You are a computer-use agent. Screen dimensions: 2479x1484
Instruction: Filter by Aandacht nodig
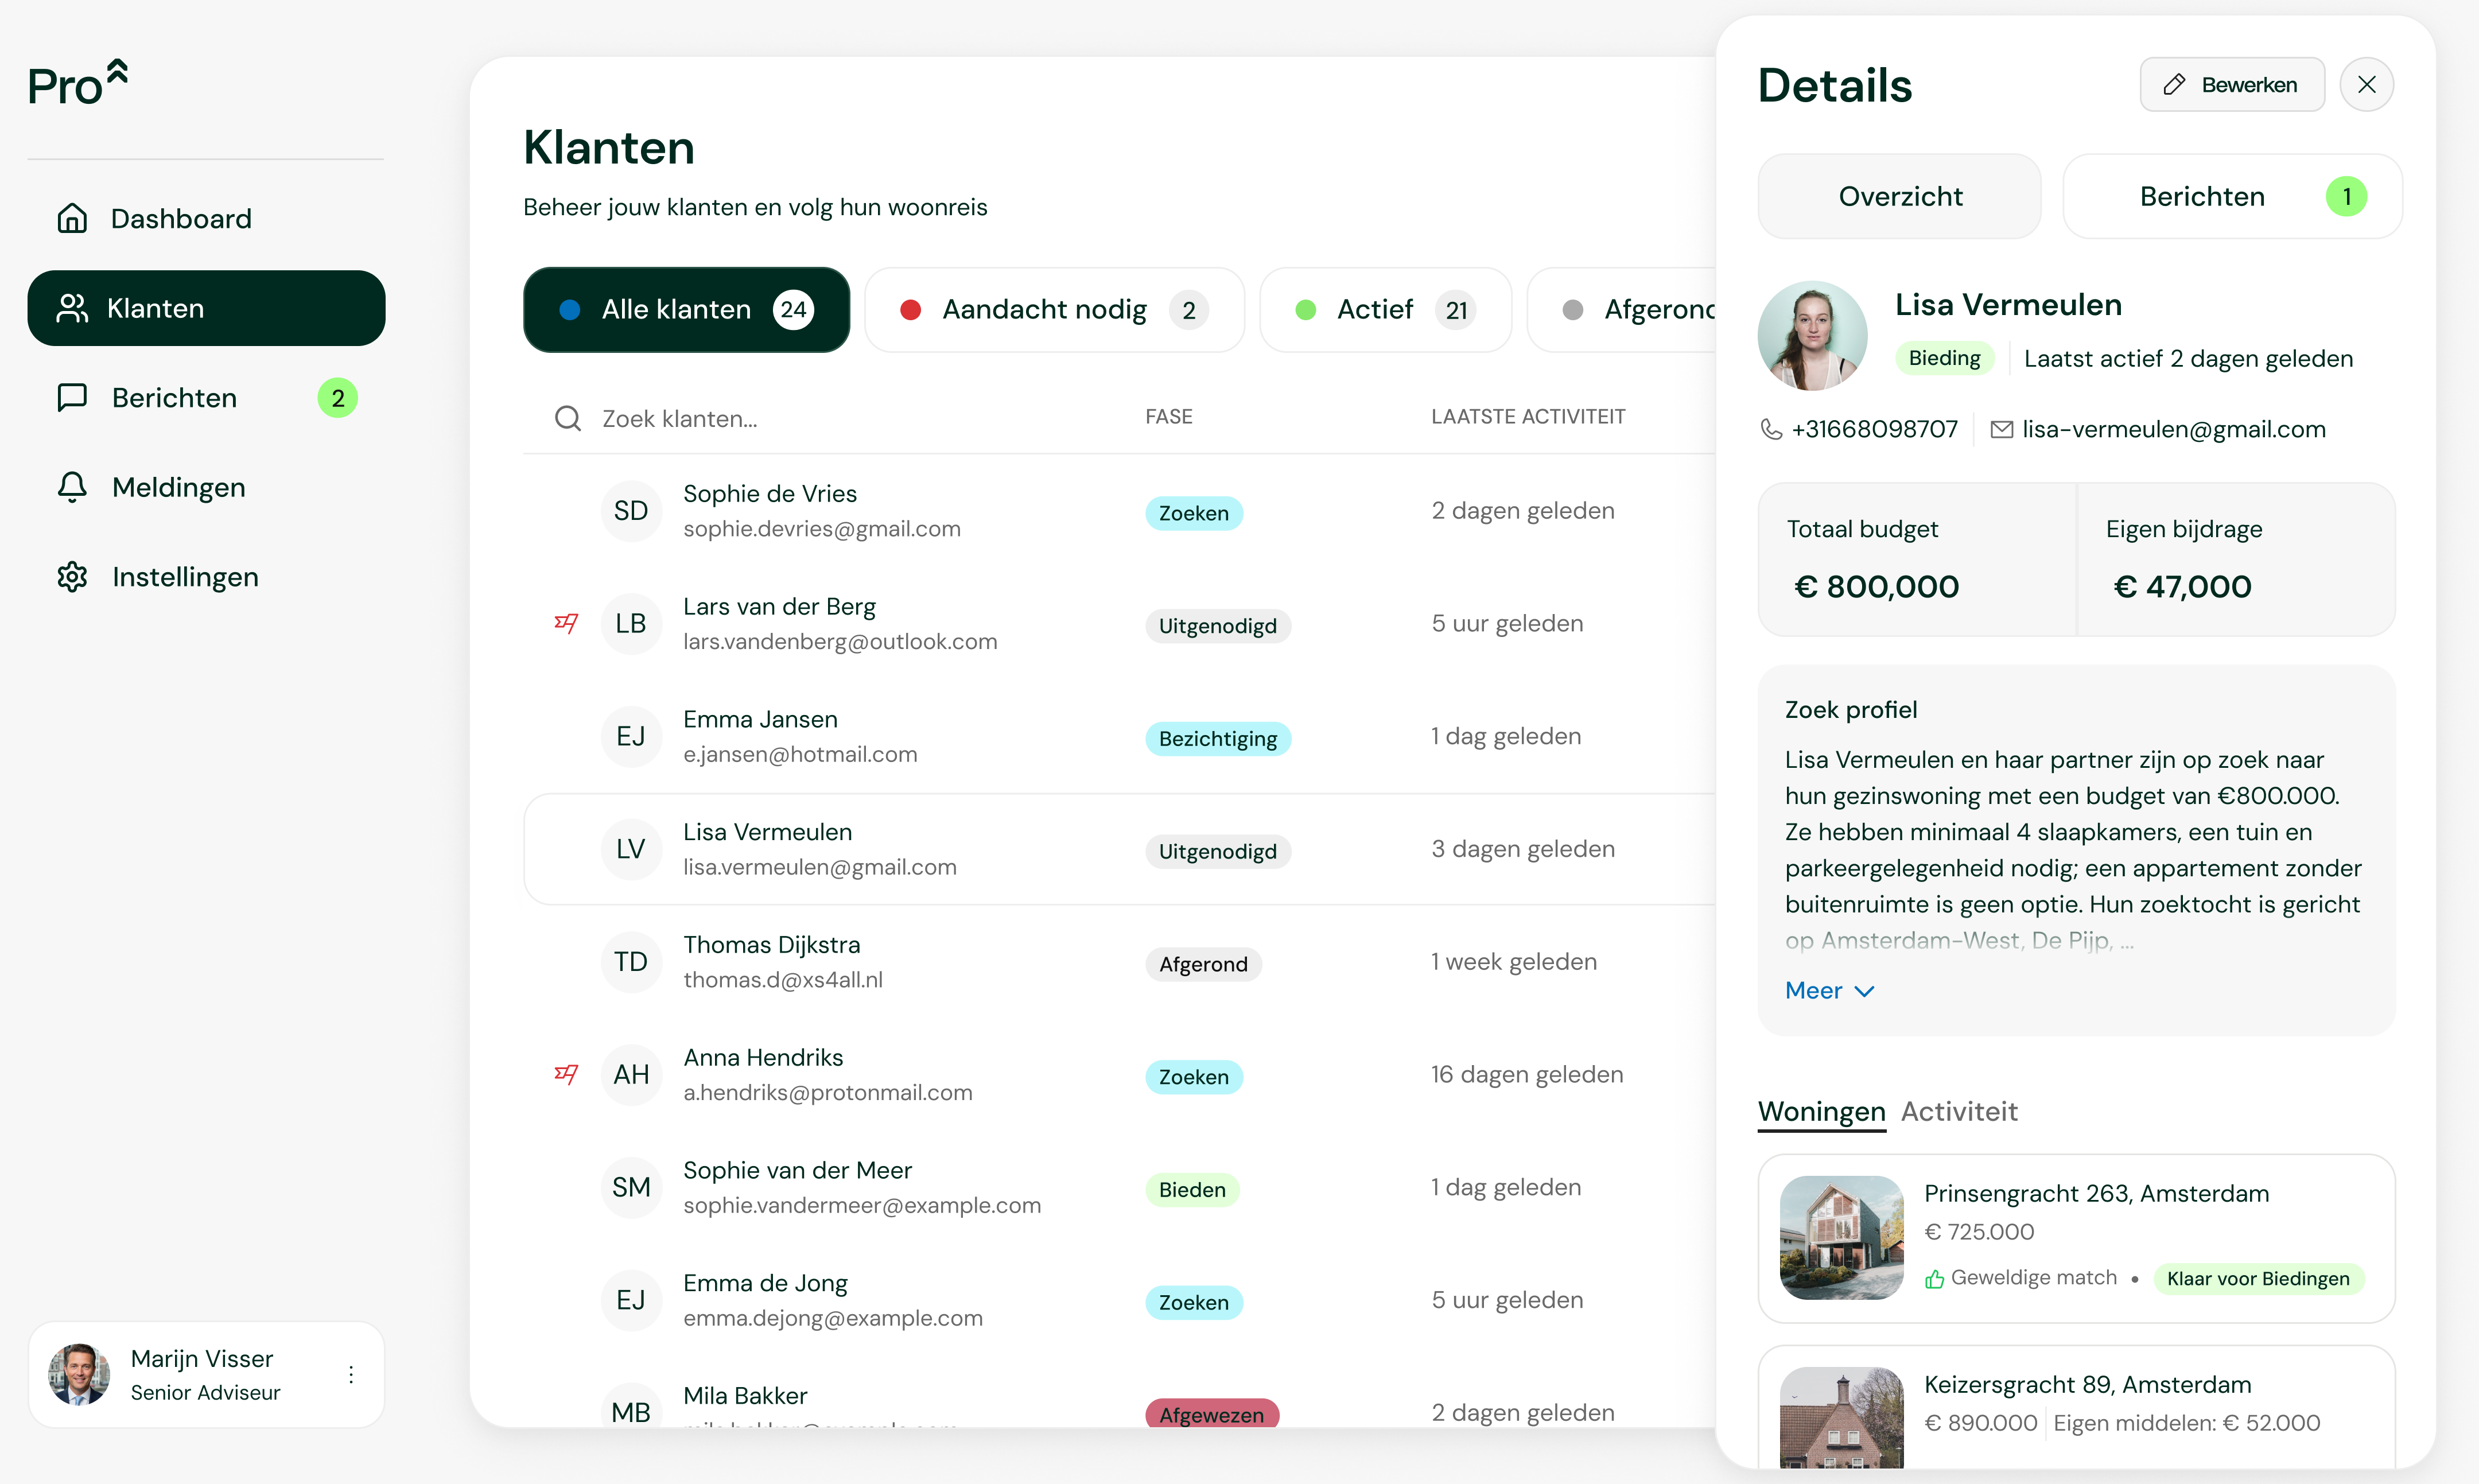1054,310
